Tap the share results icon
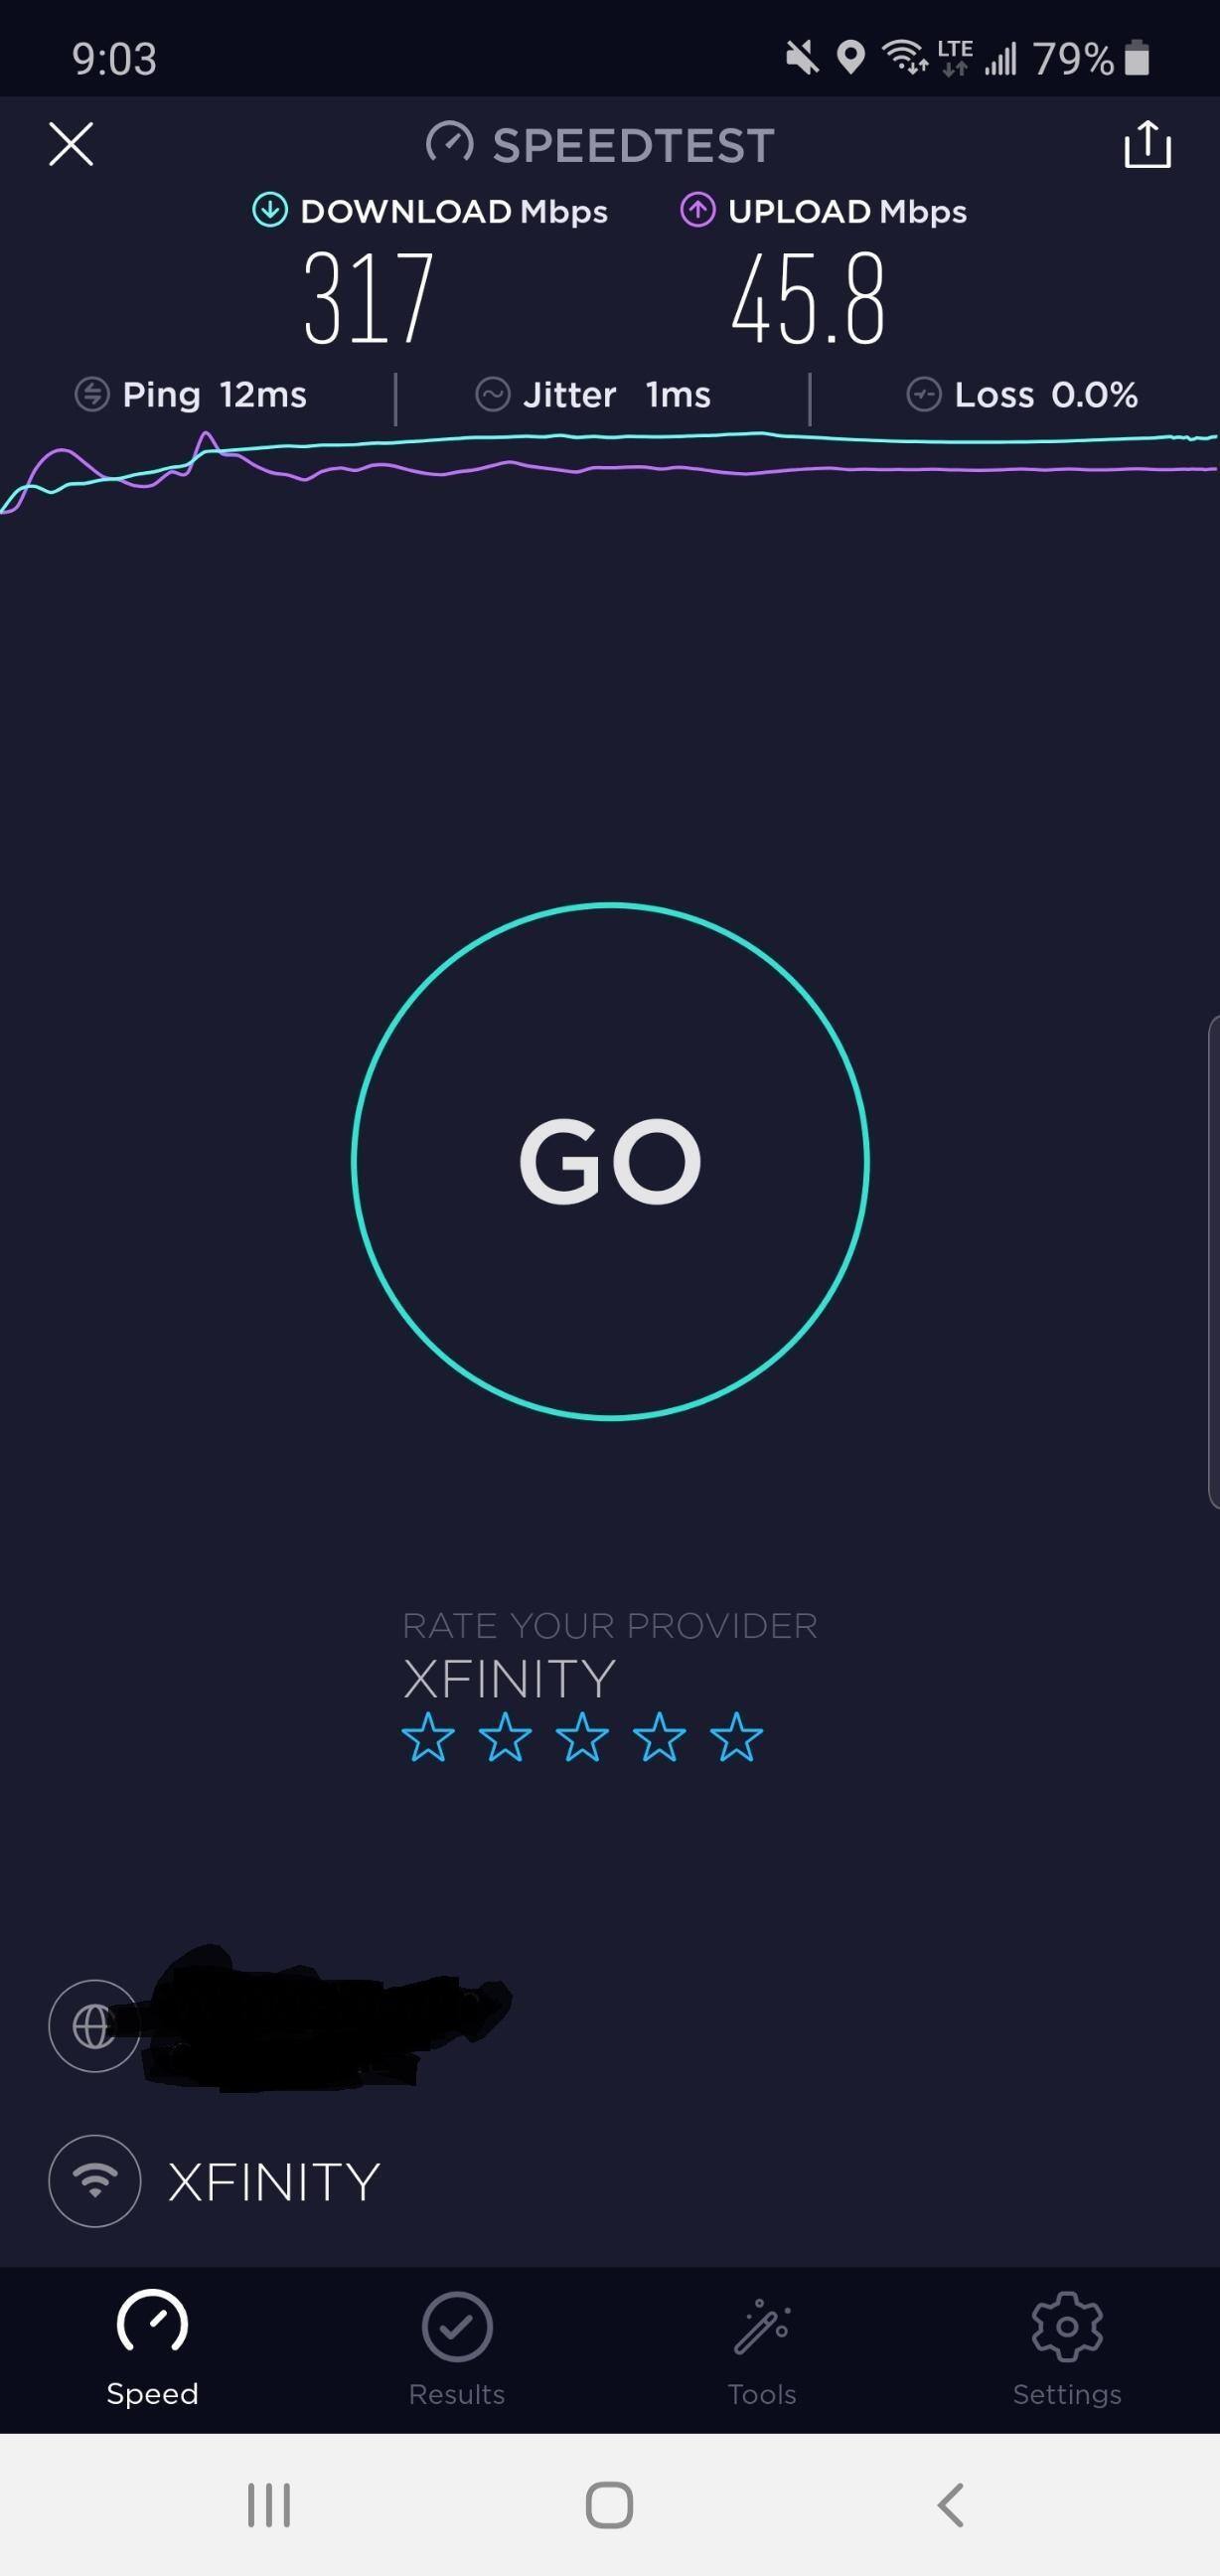The height and width of the screenshot is (2576, 1220). (1147, 144)
